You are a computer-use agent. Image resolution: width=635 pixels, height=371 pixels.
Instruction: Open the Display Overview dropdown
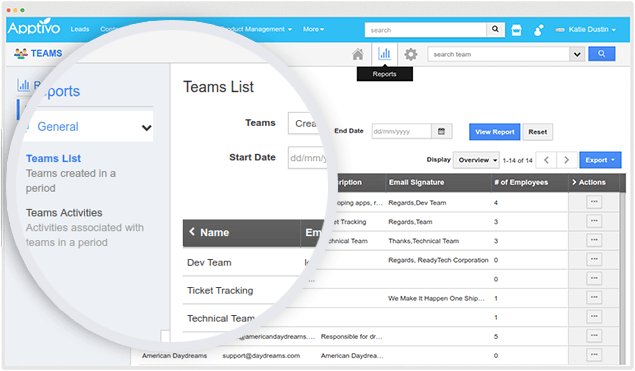point(476,160)
